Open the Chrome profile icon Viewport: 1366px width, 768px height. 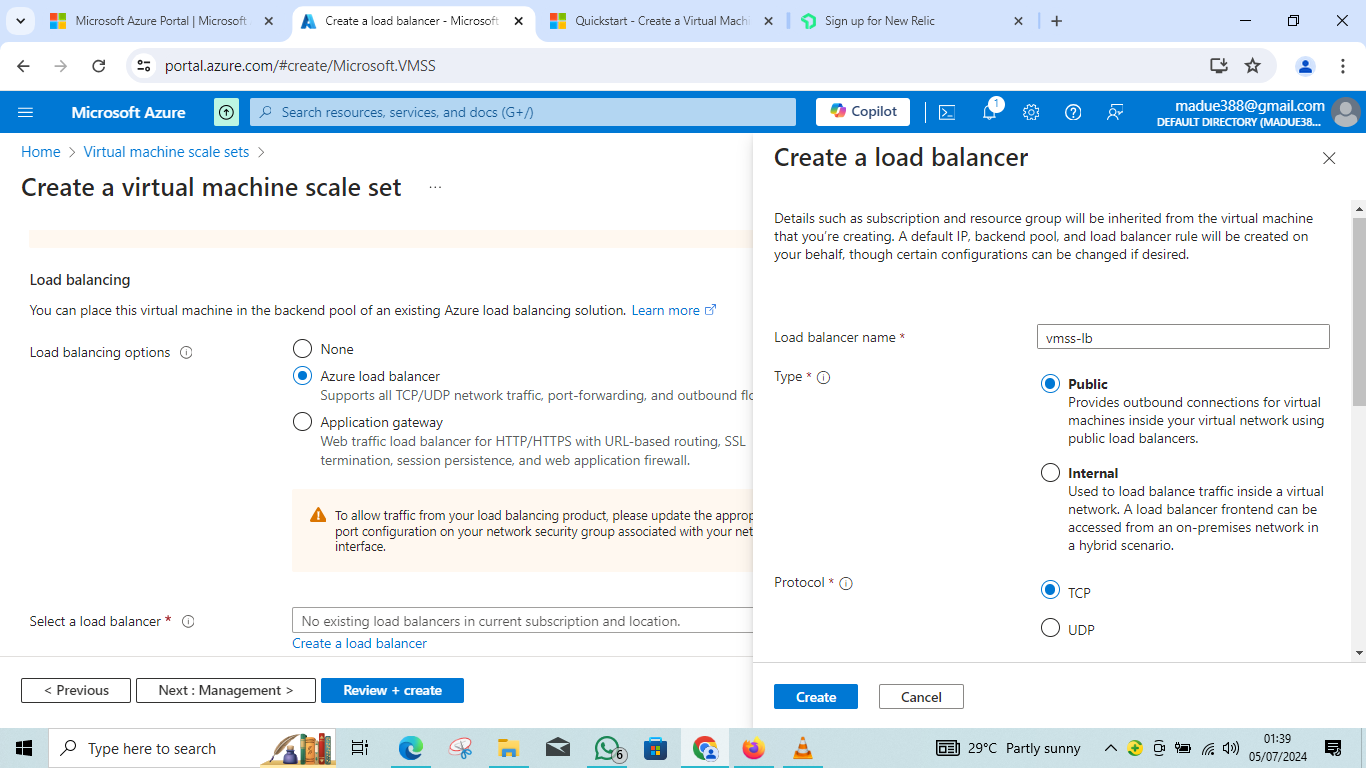(x=1305, y=66)
